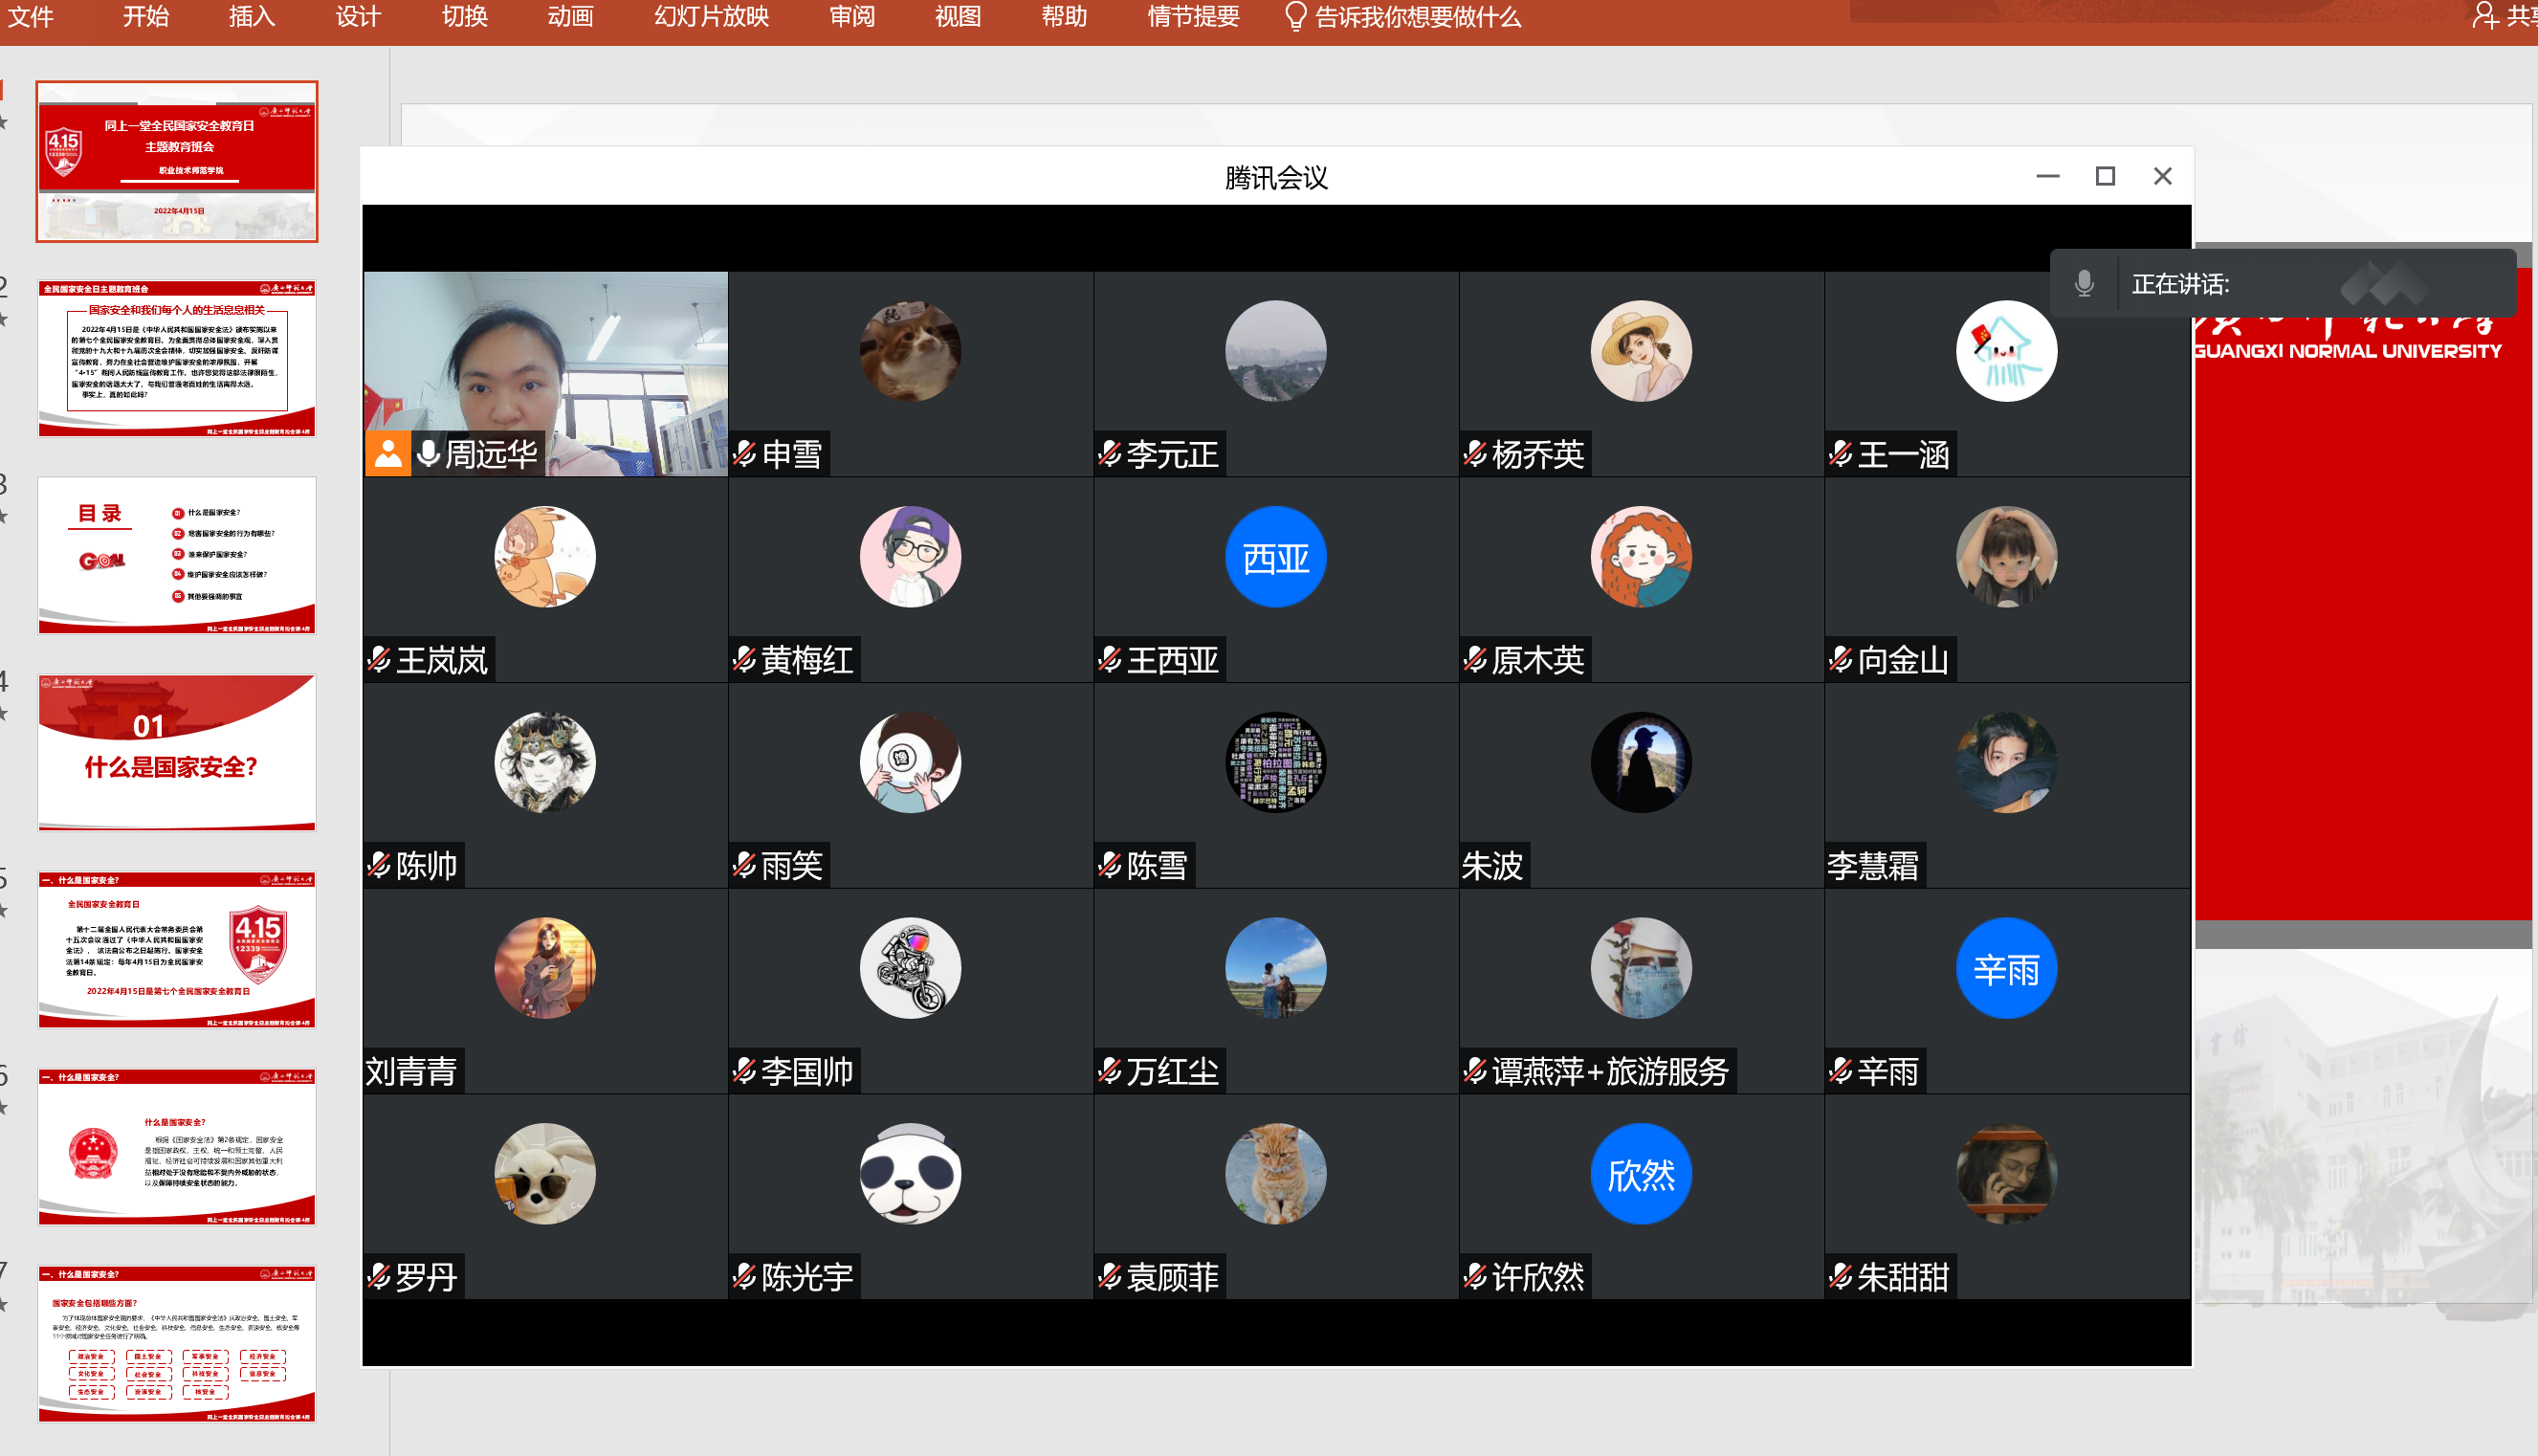Click 周远华's active microphone icon
The width and height of the screenshot is (2538, 1456).
click(x=428, y=454)
